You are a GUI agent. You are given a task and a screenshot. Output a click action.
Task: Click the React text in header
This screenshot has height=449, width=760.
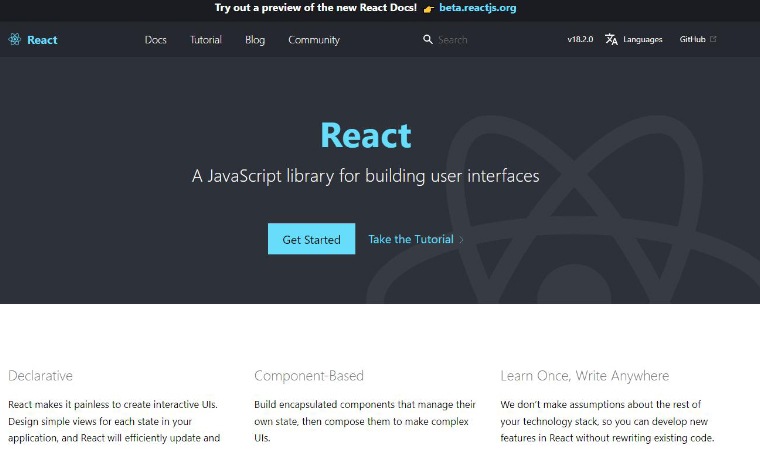(x=42, y=40)
